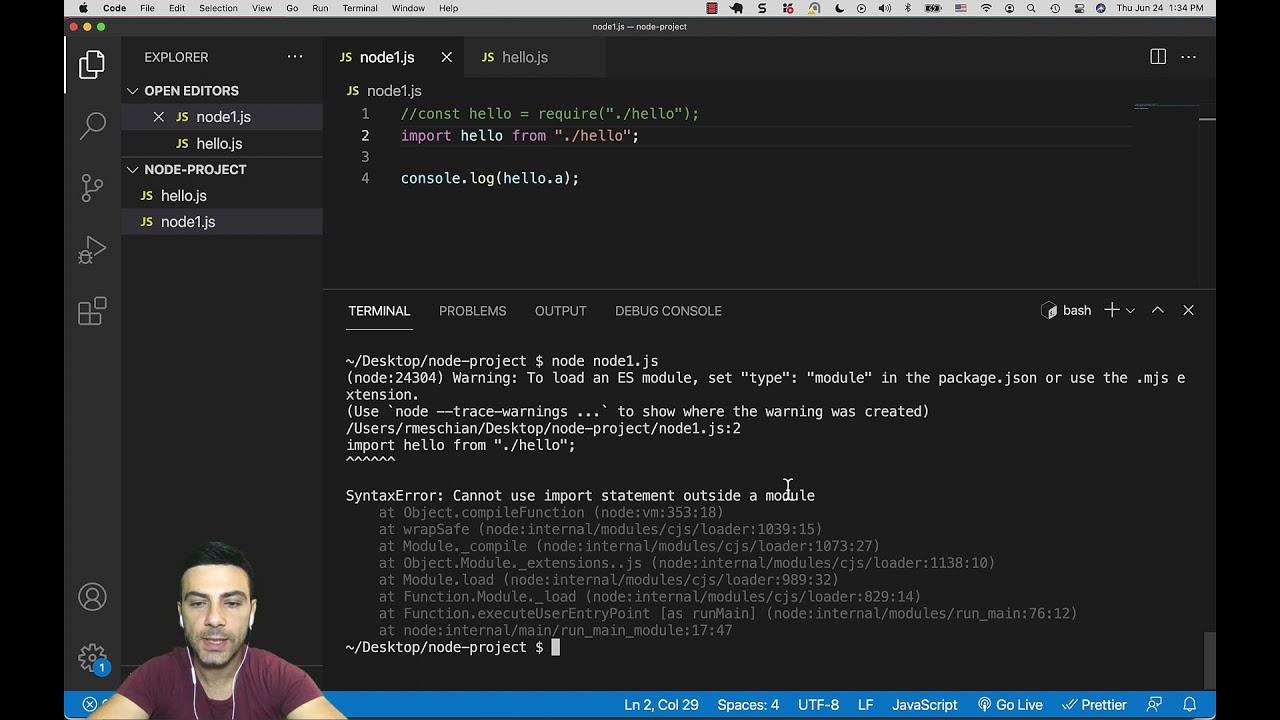Click the feedback icon in status bar
1280x720 pixels.
click(1155, 704)
